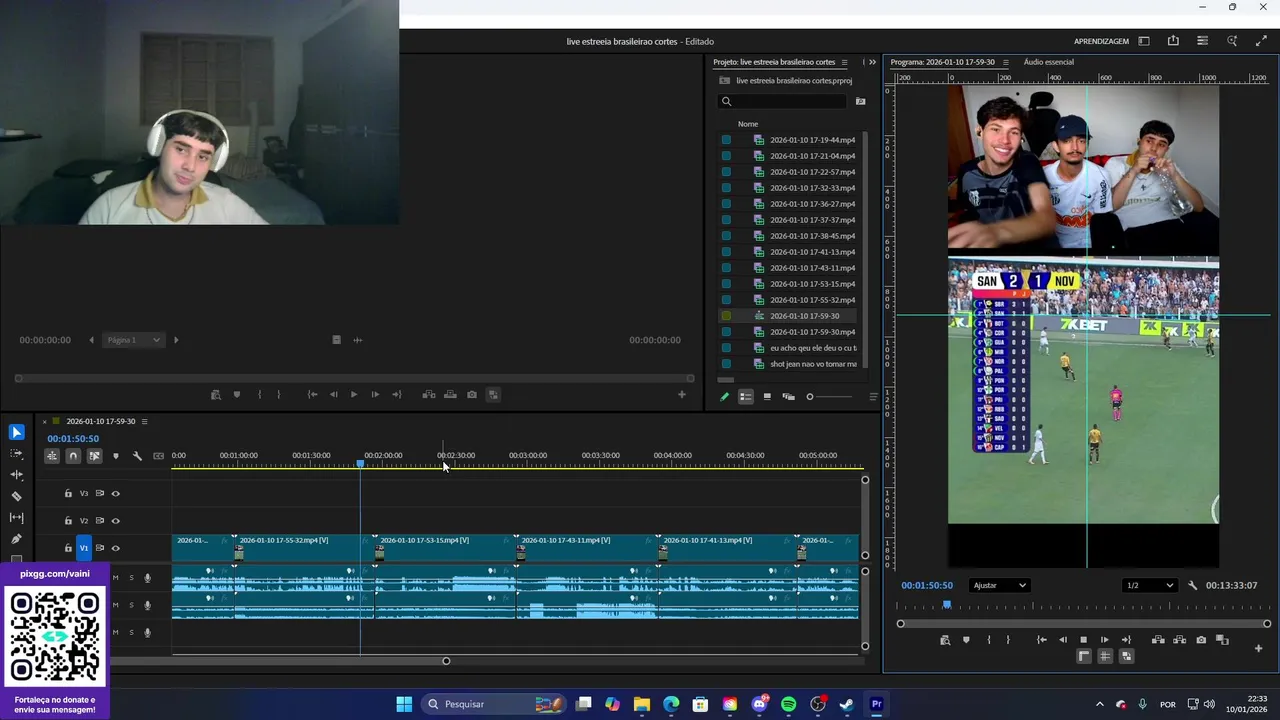Screen dimensions: 1280x720
Task: Click the Program monitor zoom scroll bar
Action: click(x=1083, y=624)
